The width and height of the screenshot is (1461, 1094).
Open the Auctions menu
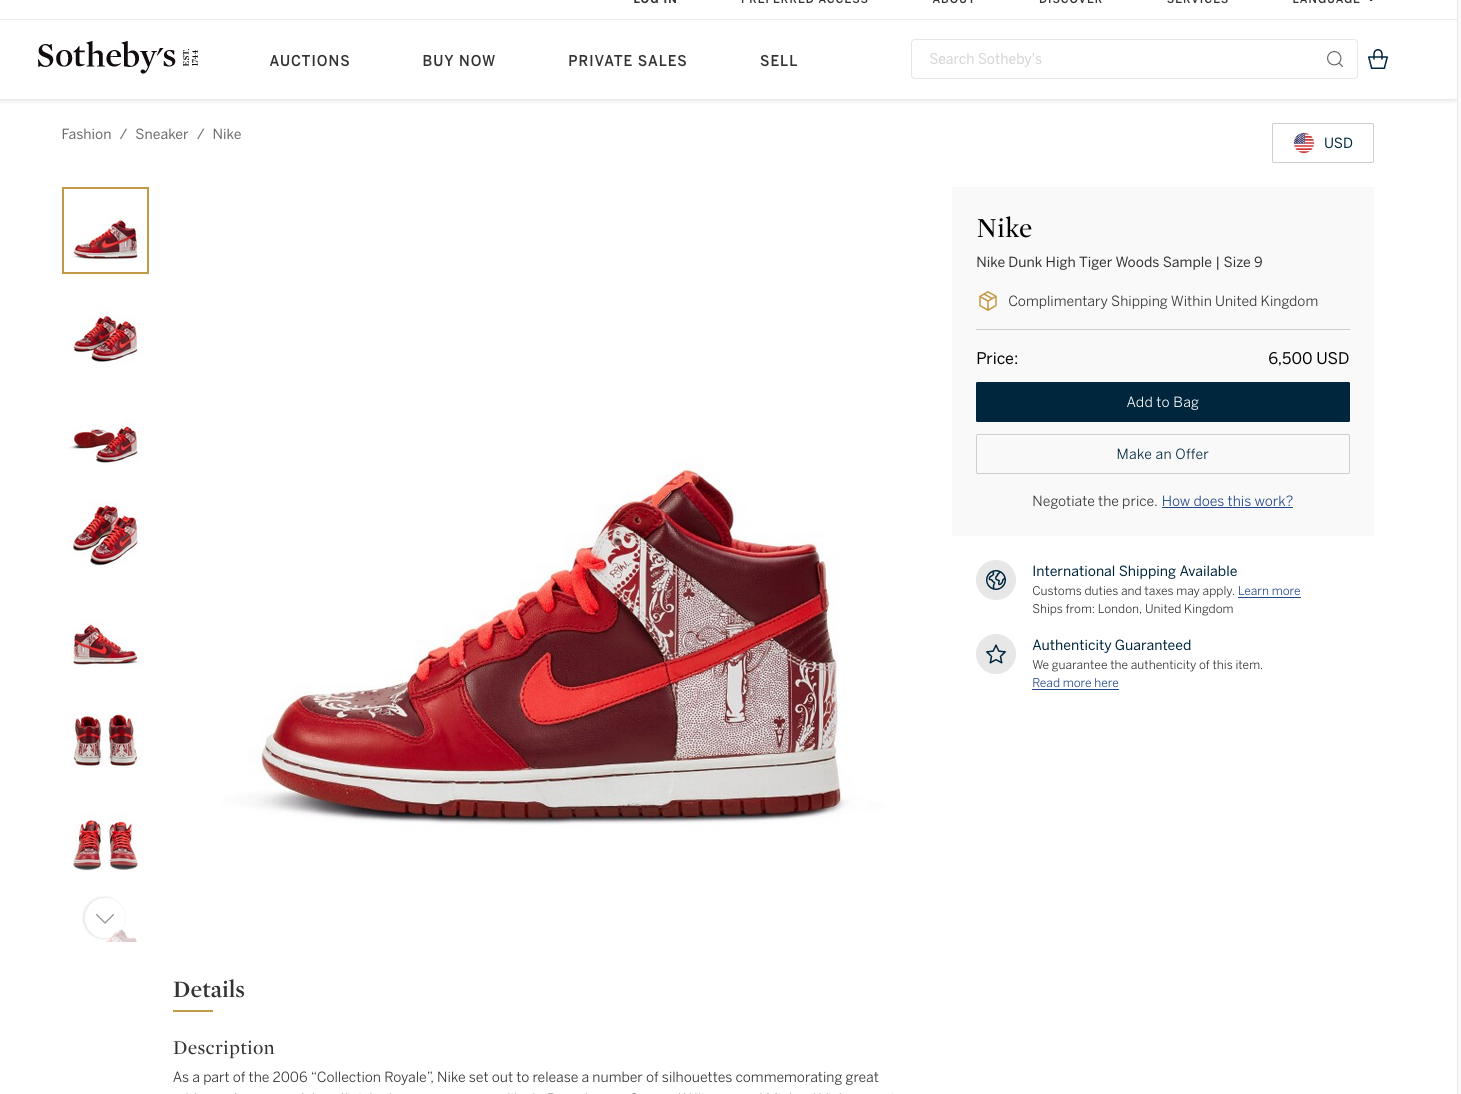[310, 61]
